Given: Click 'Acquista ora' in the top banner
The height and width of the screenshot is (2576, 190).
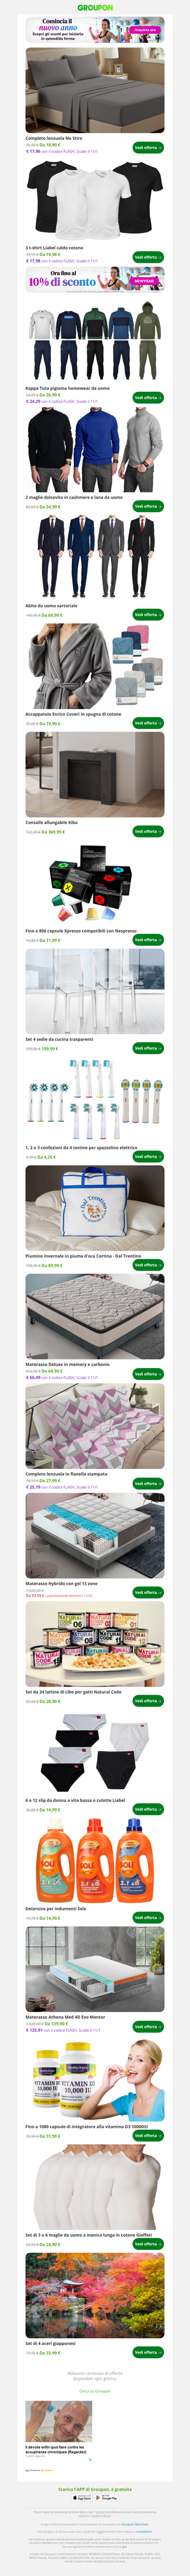Looking at the screenshot, I should click(145, 30).
